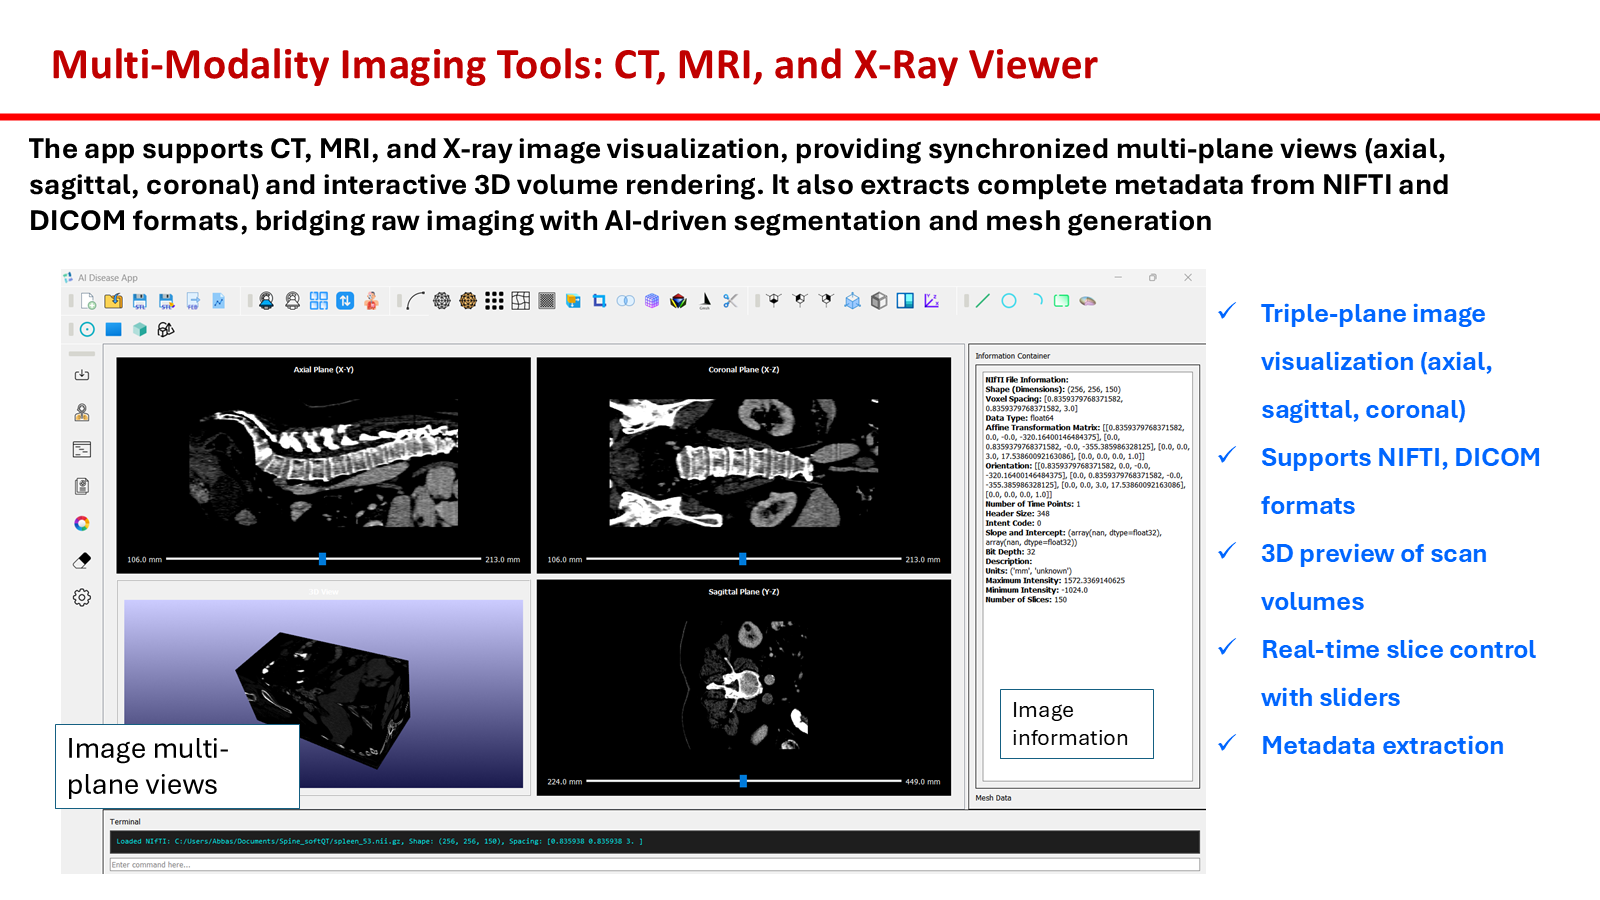Click the second axis-cube view orientation icon
This screenshot has width=1600, height=900.
point(800,301)
